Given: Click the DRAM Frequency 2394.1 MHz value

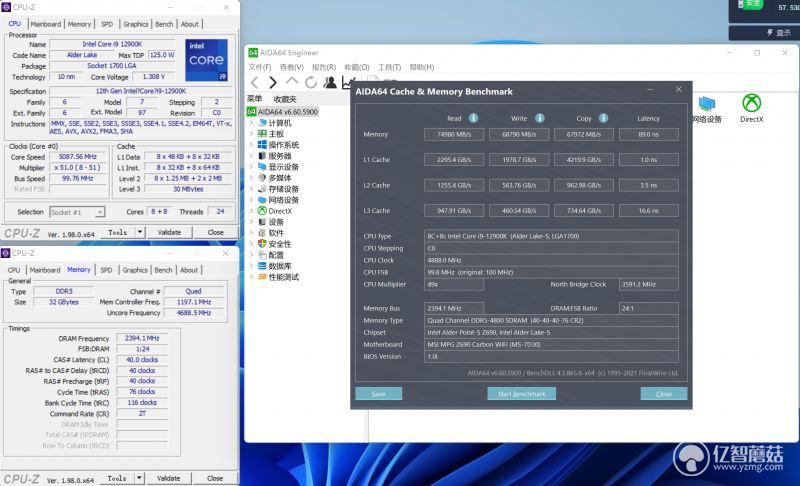Looking at the screenshot, I should coord(142,338).
